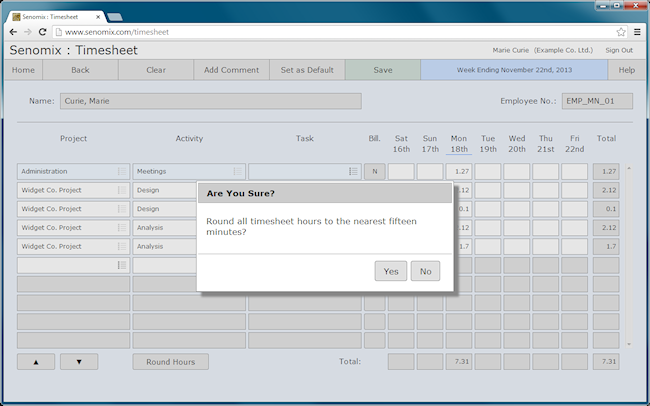The height and width of the screenshot is (406, 650).
Task: Open project list icon in second Widget Co. row
Action: coord(122,209)
